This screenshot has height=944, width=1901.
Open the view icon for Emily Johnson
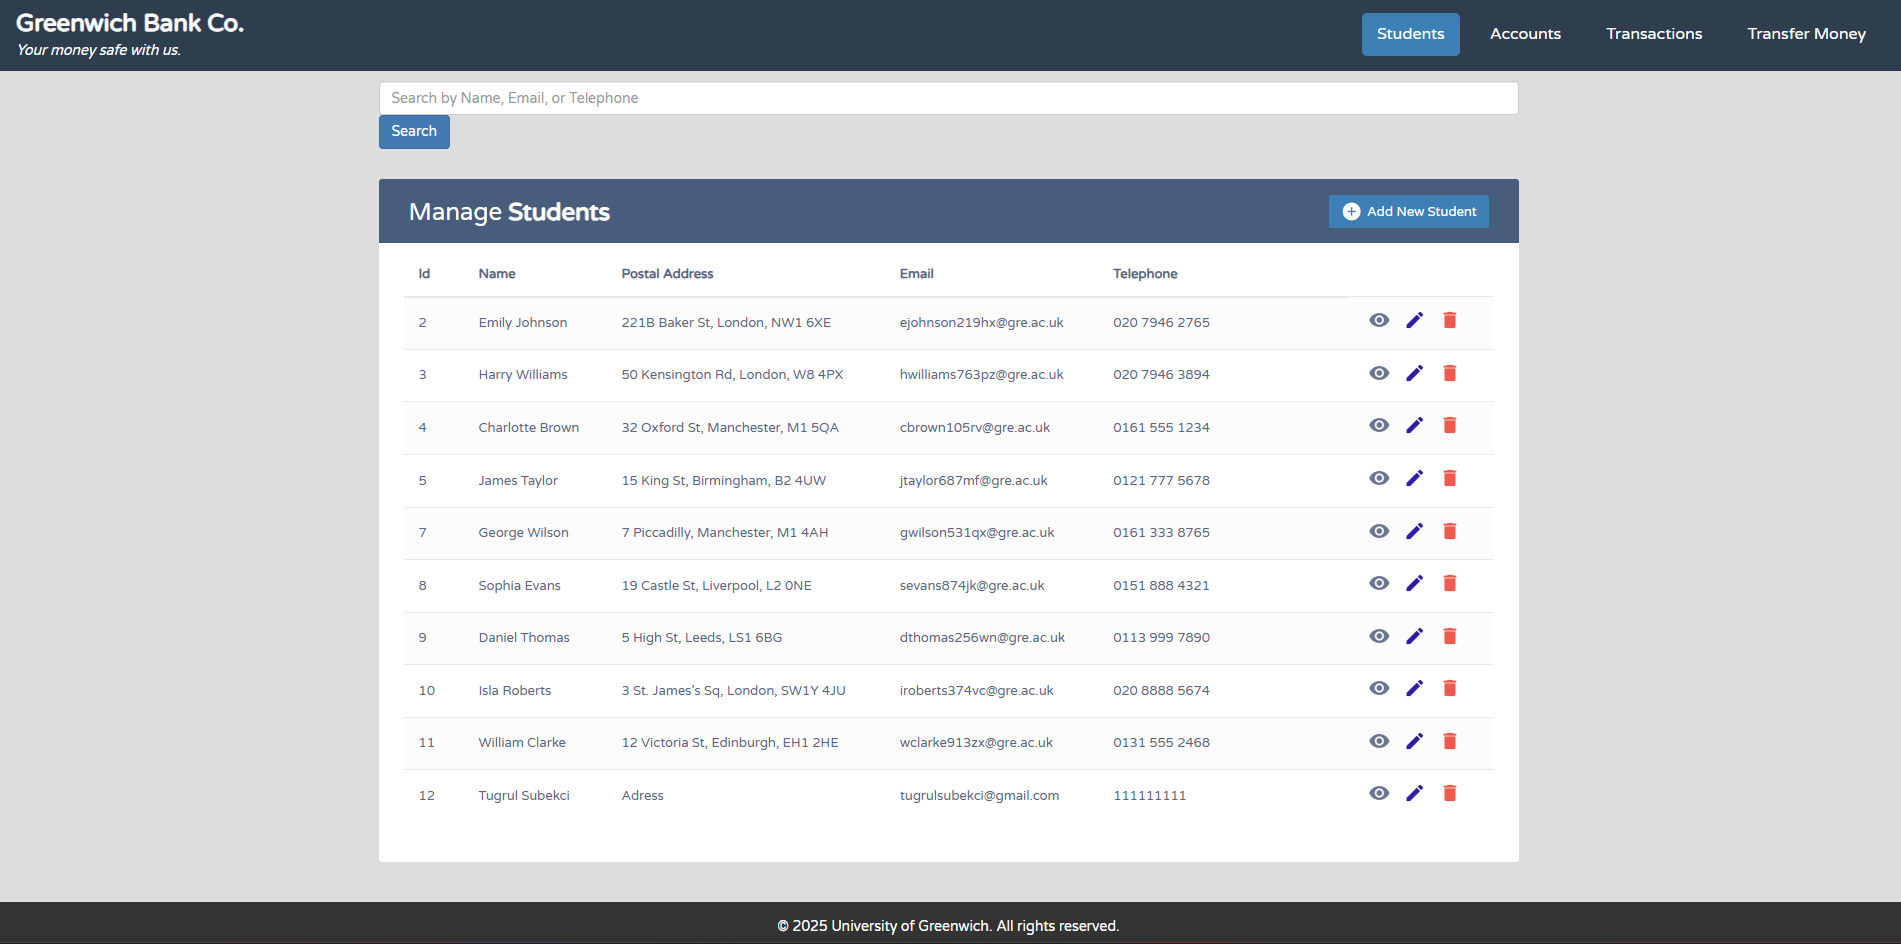(x=1379, y=320)
